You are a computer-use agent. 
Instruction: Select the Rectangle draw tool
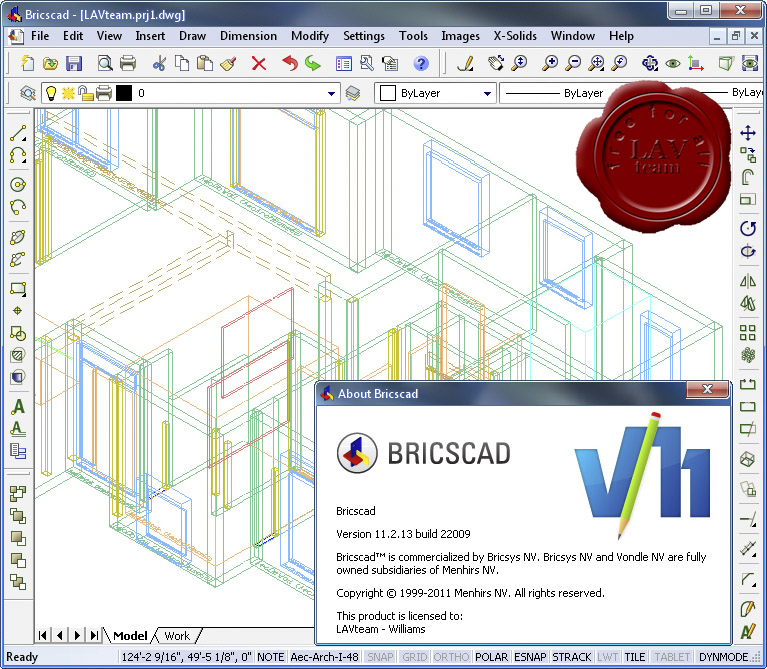(18, 288)
